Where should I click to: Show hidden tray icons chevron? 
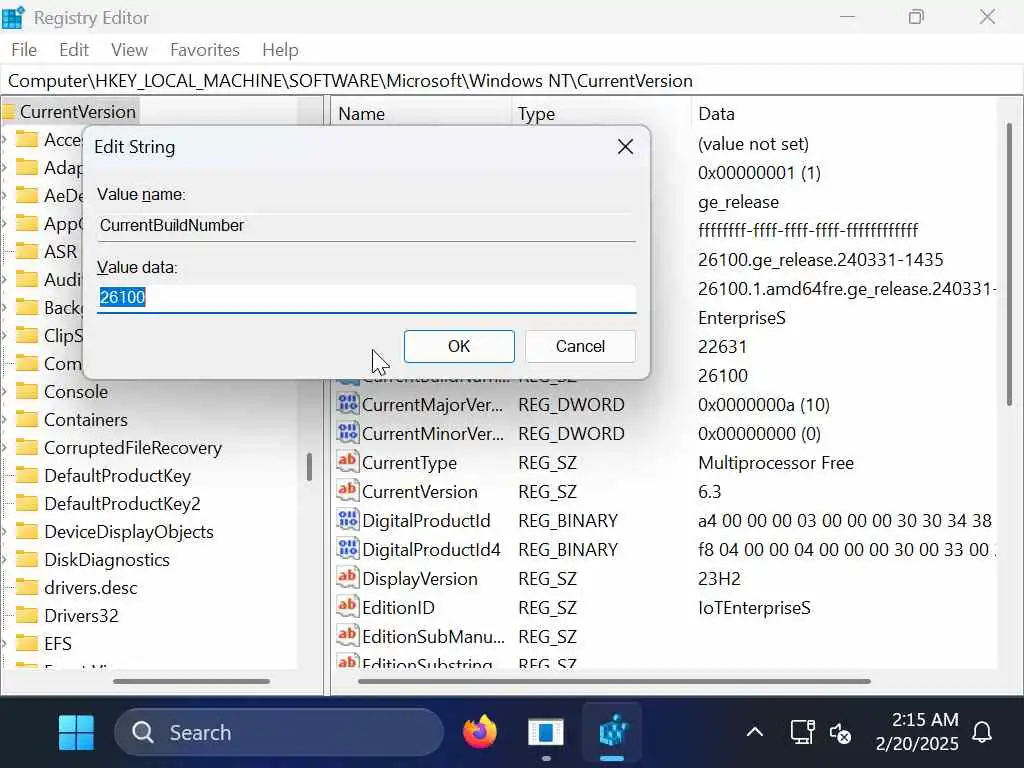point(755,731)
